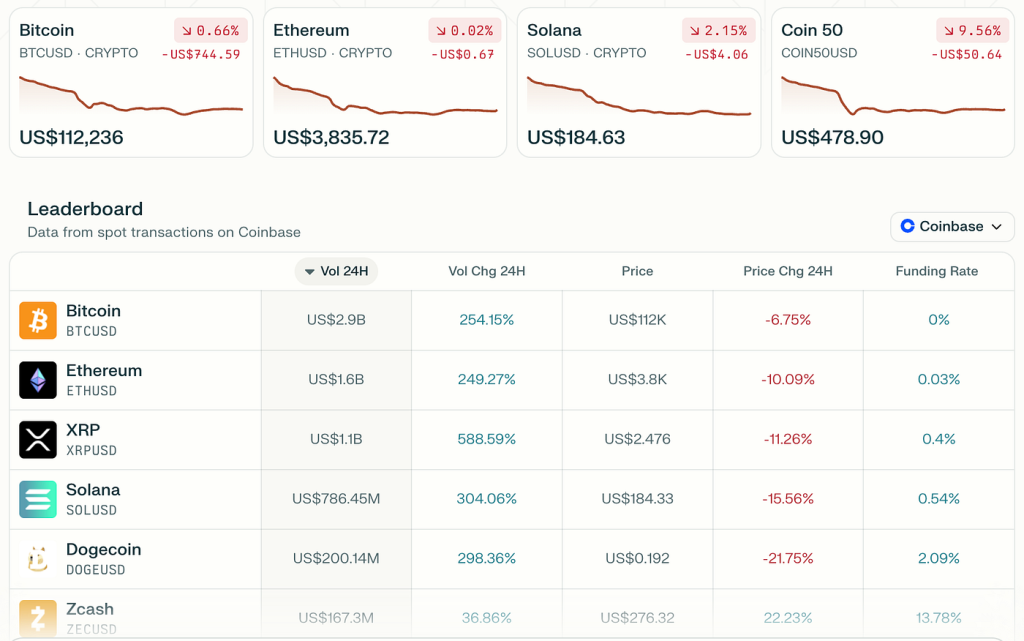Click the Solana logo icon
Image resolution: width=1024 pixels, height=641 pixels.
pyautogui.click(x=38, y=499)
